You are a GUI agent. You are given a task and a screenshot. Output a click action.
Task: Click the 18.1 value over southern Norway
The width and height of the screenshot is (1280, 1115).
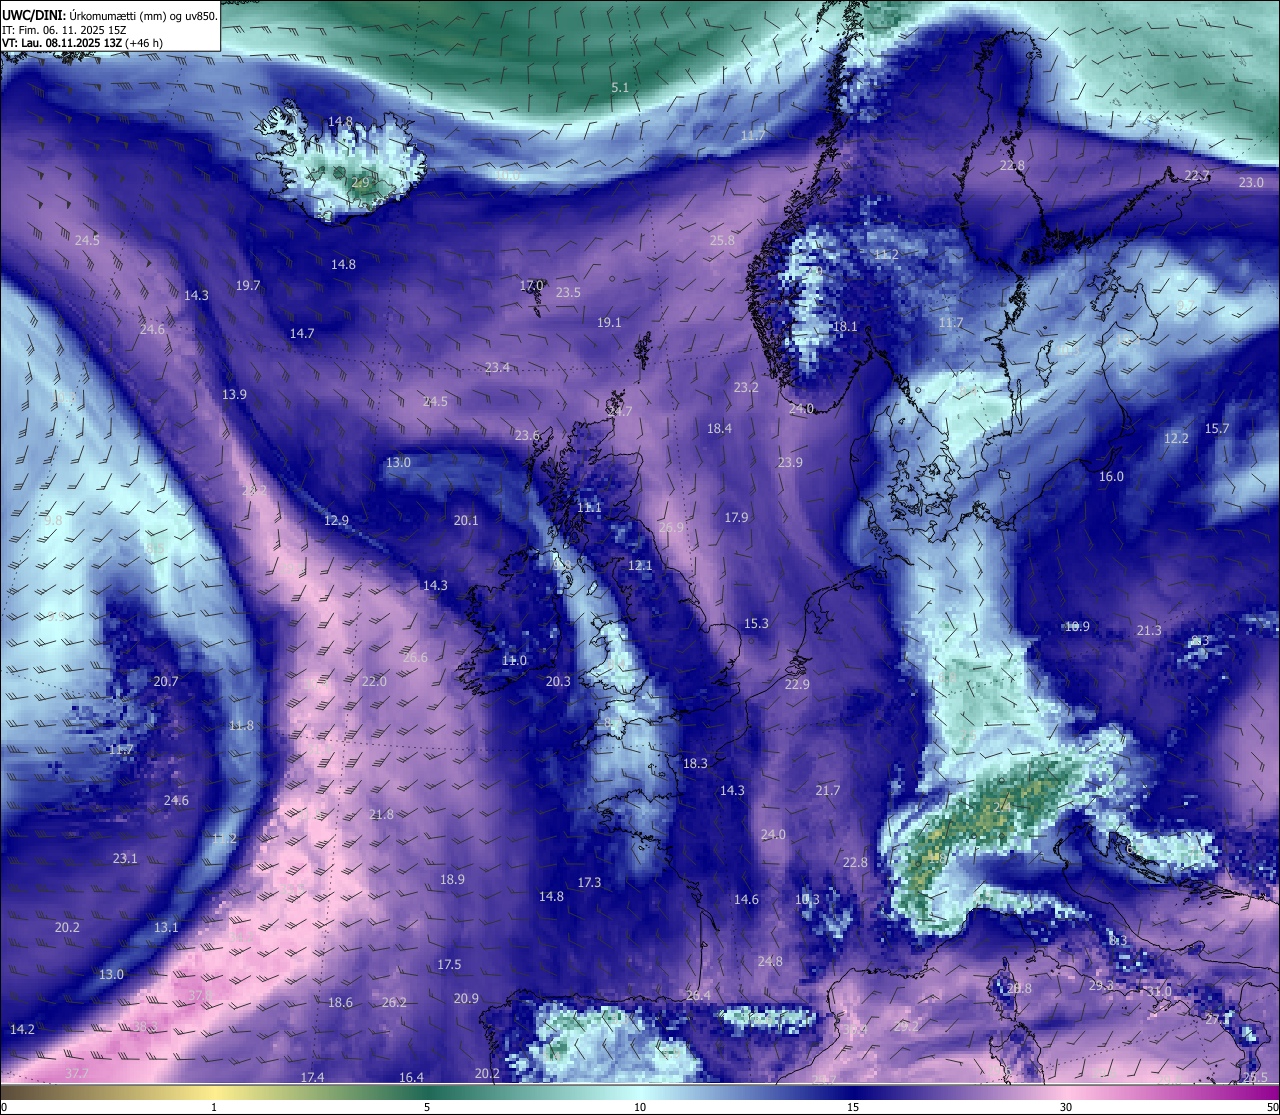click(x=845, y=326)
